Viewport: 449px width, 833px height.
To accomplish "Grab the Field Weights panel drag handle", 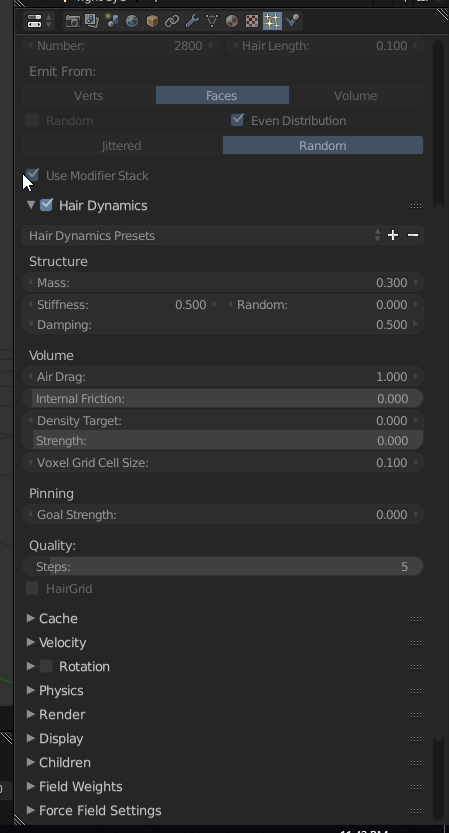I will pos(416,787).
